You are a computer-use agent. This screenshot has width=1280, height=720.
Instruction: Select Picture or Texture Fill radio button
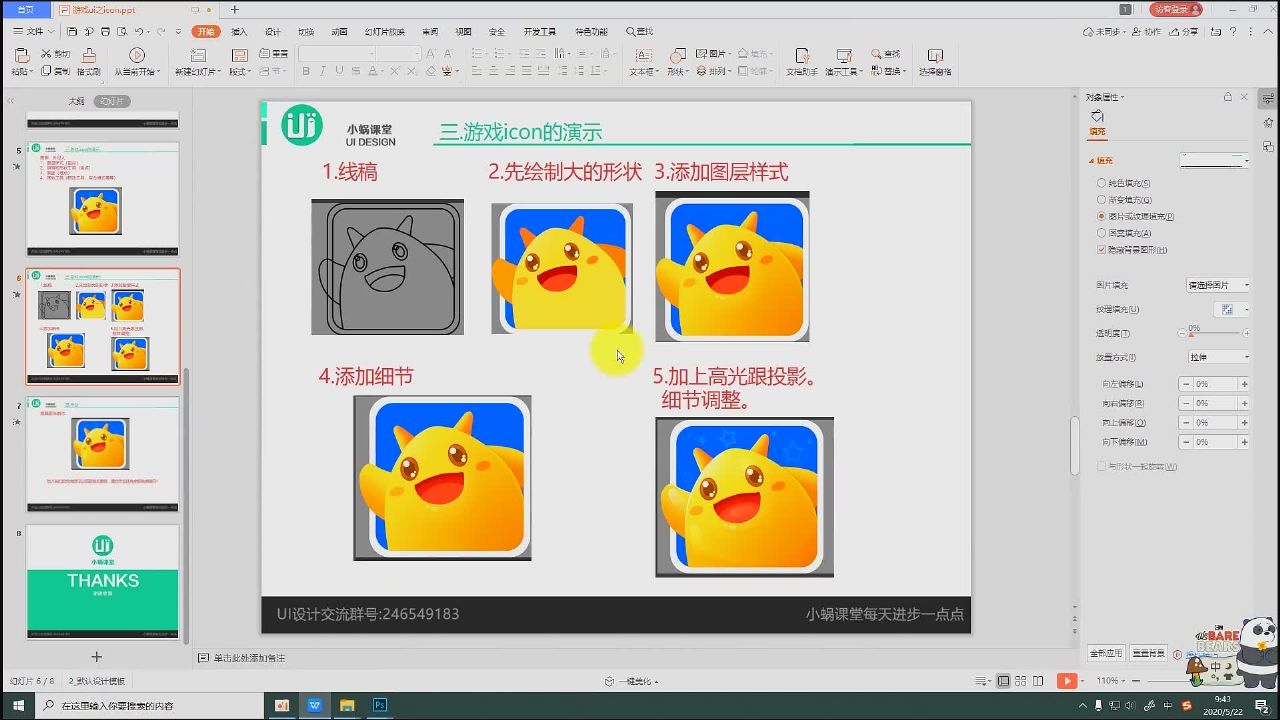1101,216
